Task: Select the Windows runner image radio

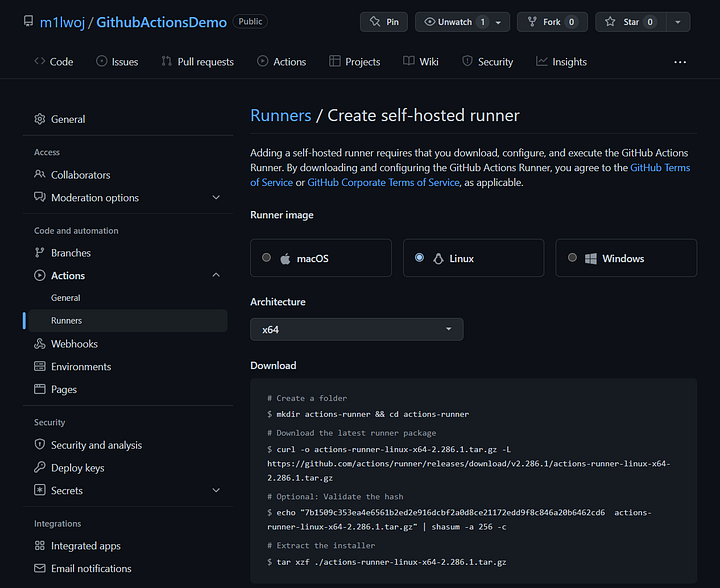Action: tap(572, 258)
